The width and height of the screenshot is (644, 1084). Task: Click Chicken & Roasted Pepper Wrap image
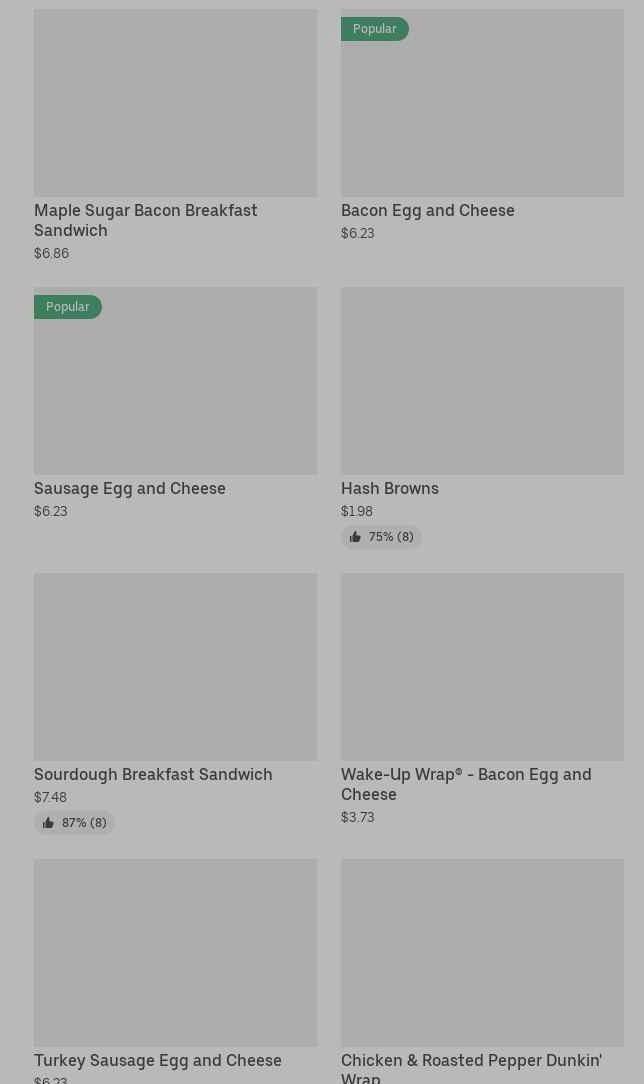point(482,953)
